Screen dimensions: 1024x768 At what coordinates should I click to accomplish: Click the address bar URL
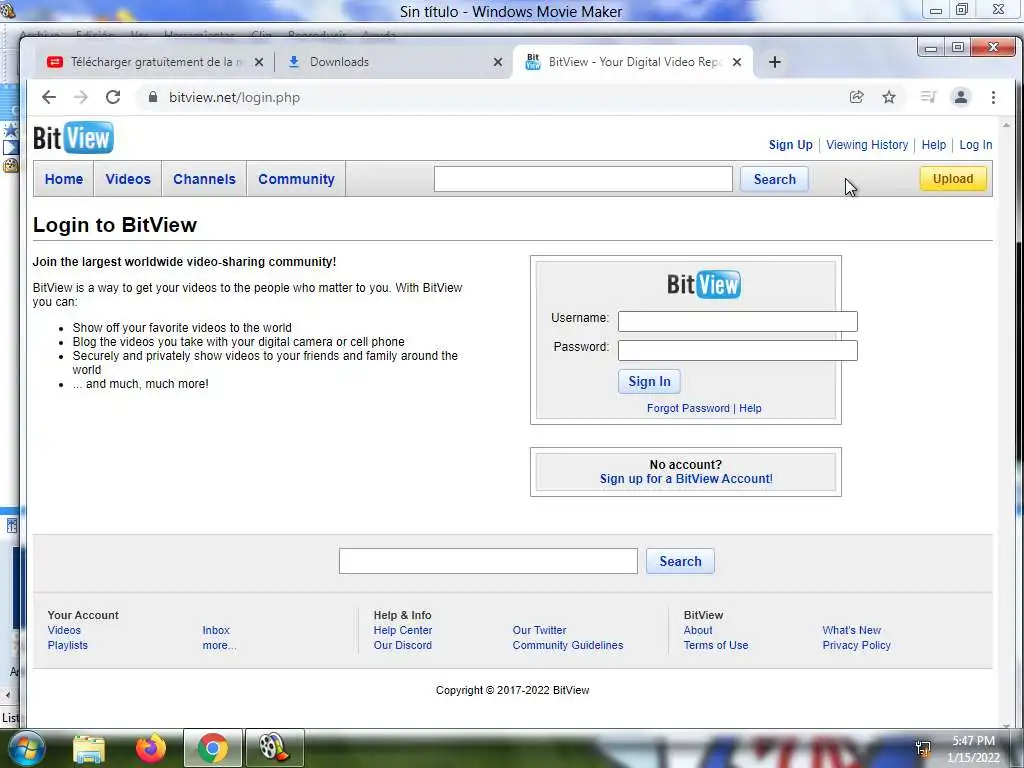click(234, 97)
